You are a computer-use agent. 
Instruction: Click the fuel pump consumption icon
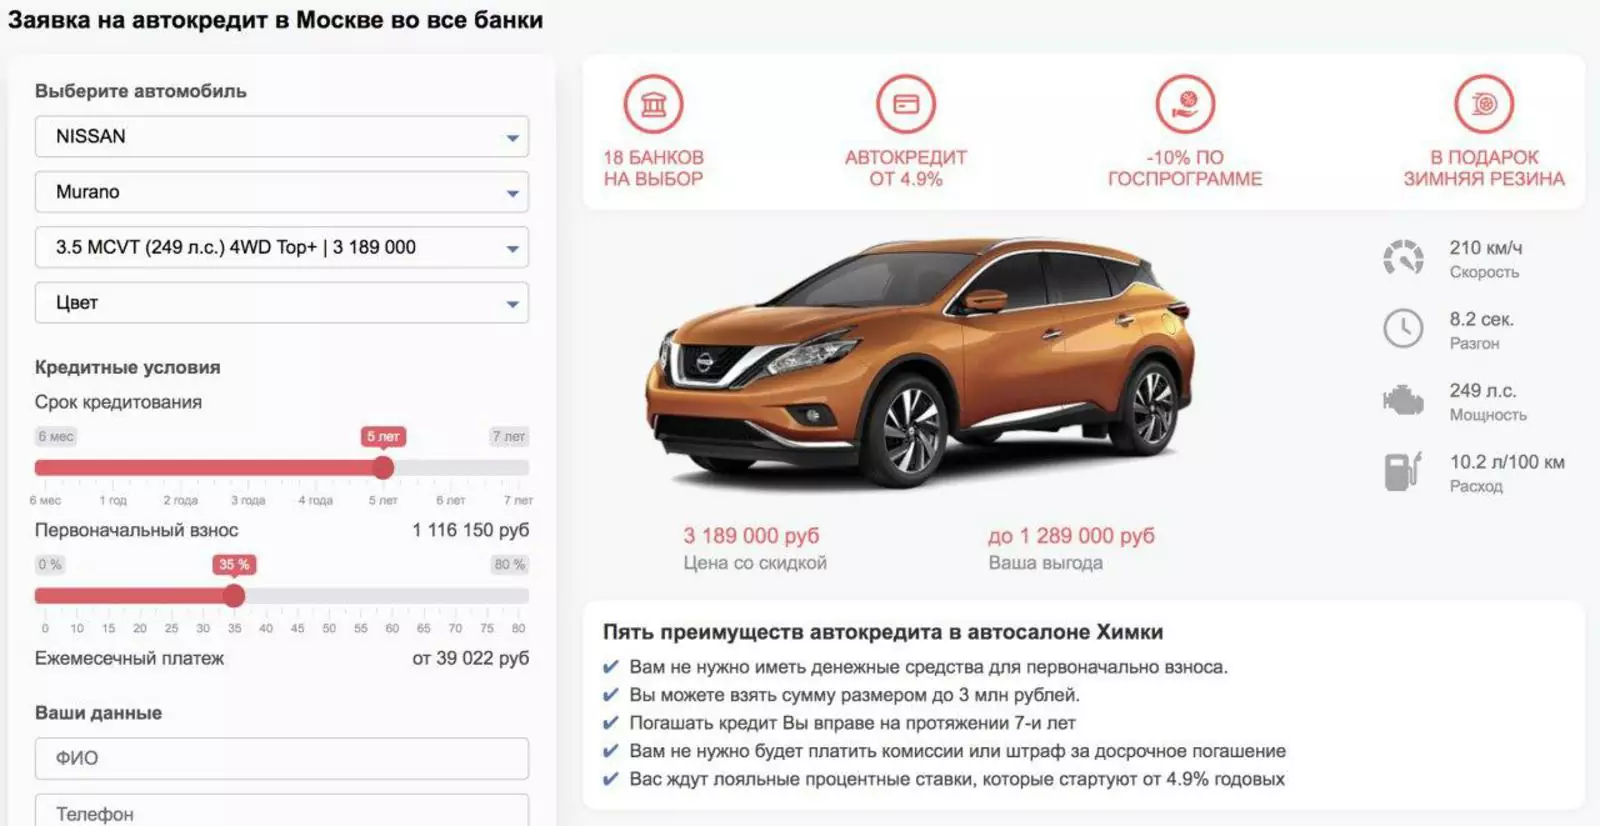(1403, 472)
